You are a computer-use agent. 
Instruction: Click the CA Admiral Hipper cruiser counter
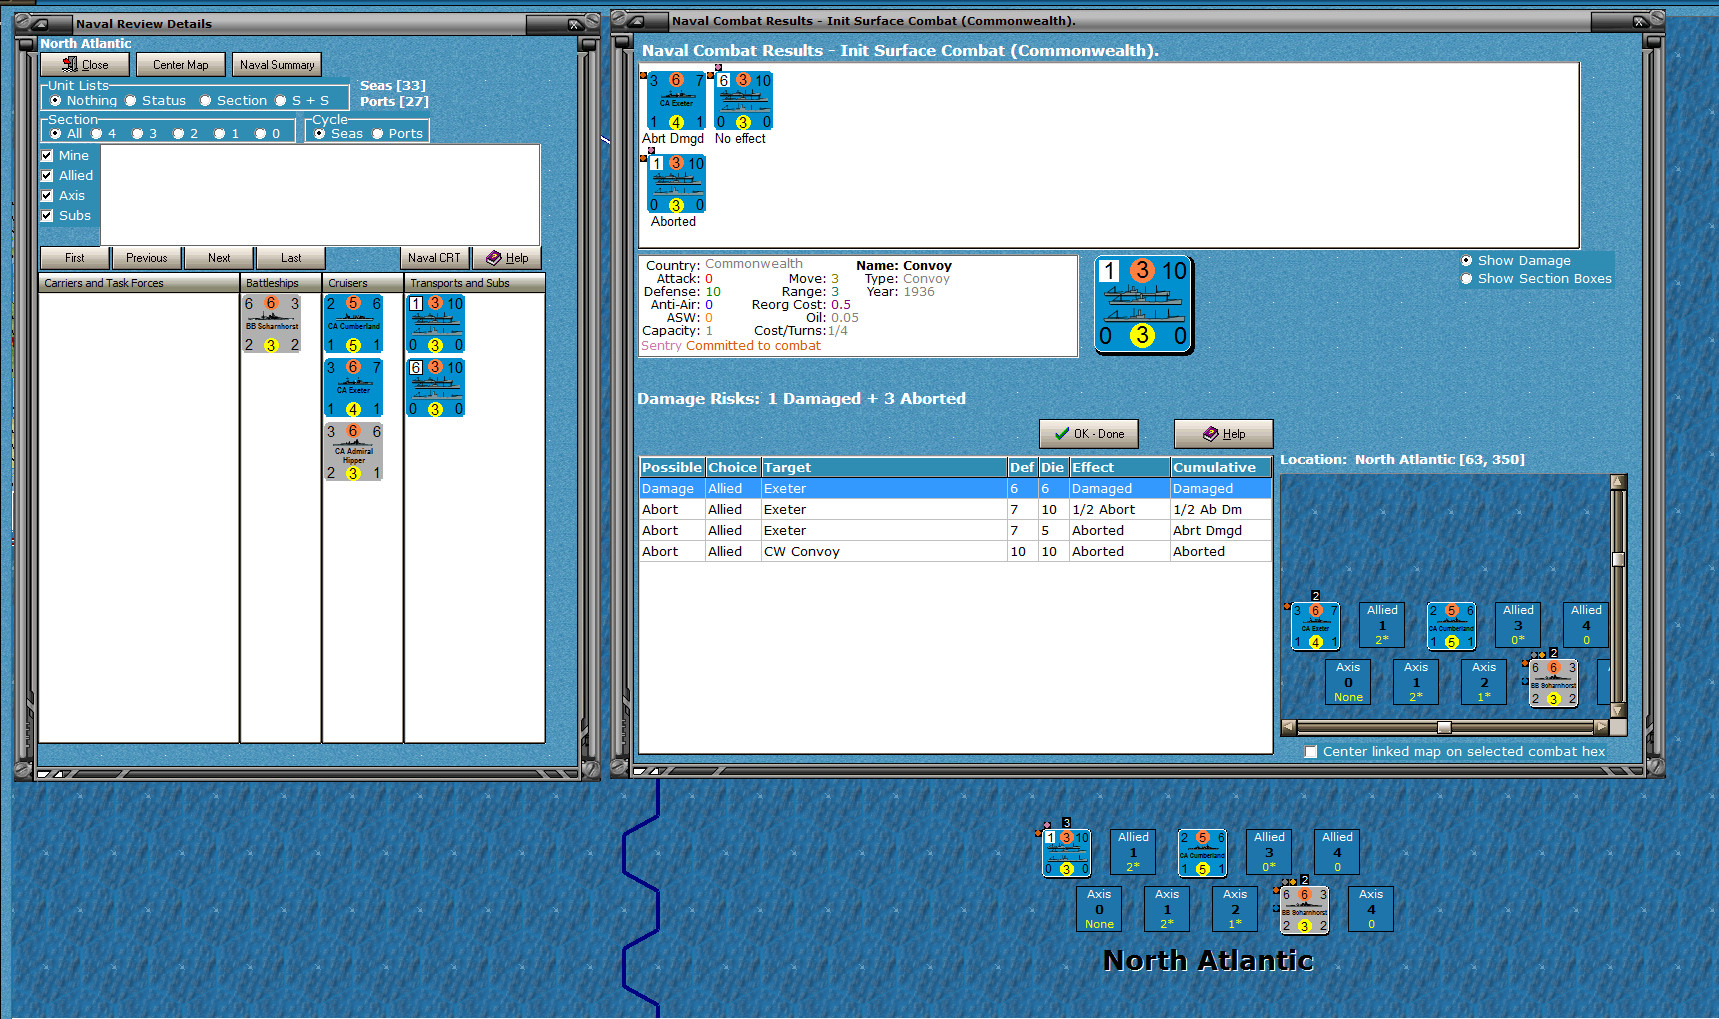point(354,452)
